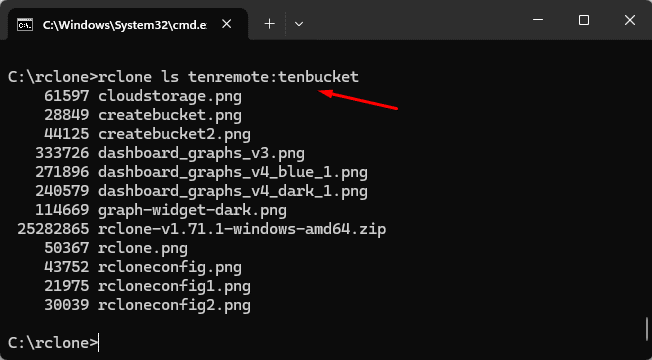Click the tenremote:tenbucket command text
The width and height of the screenshot is (652, 360).
point(273,77)
